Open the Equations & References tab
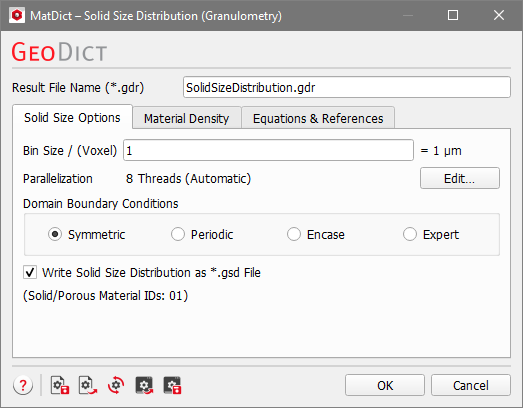The height and width of the screenshot is (408, 523). coord(318,118)
